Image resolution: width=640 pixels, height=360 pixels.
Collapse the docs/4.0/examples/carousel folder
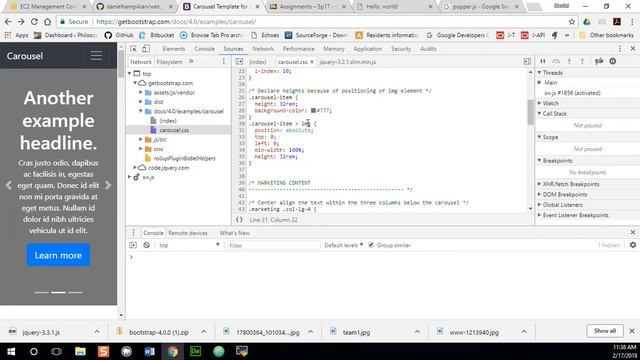141,111
